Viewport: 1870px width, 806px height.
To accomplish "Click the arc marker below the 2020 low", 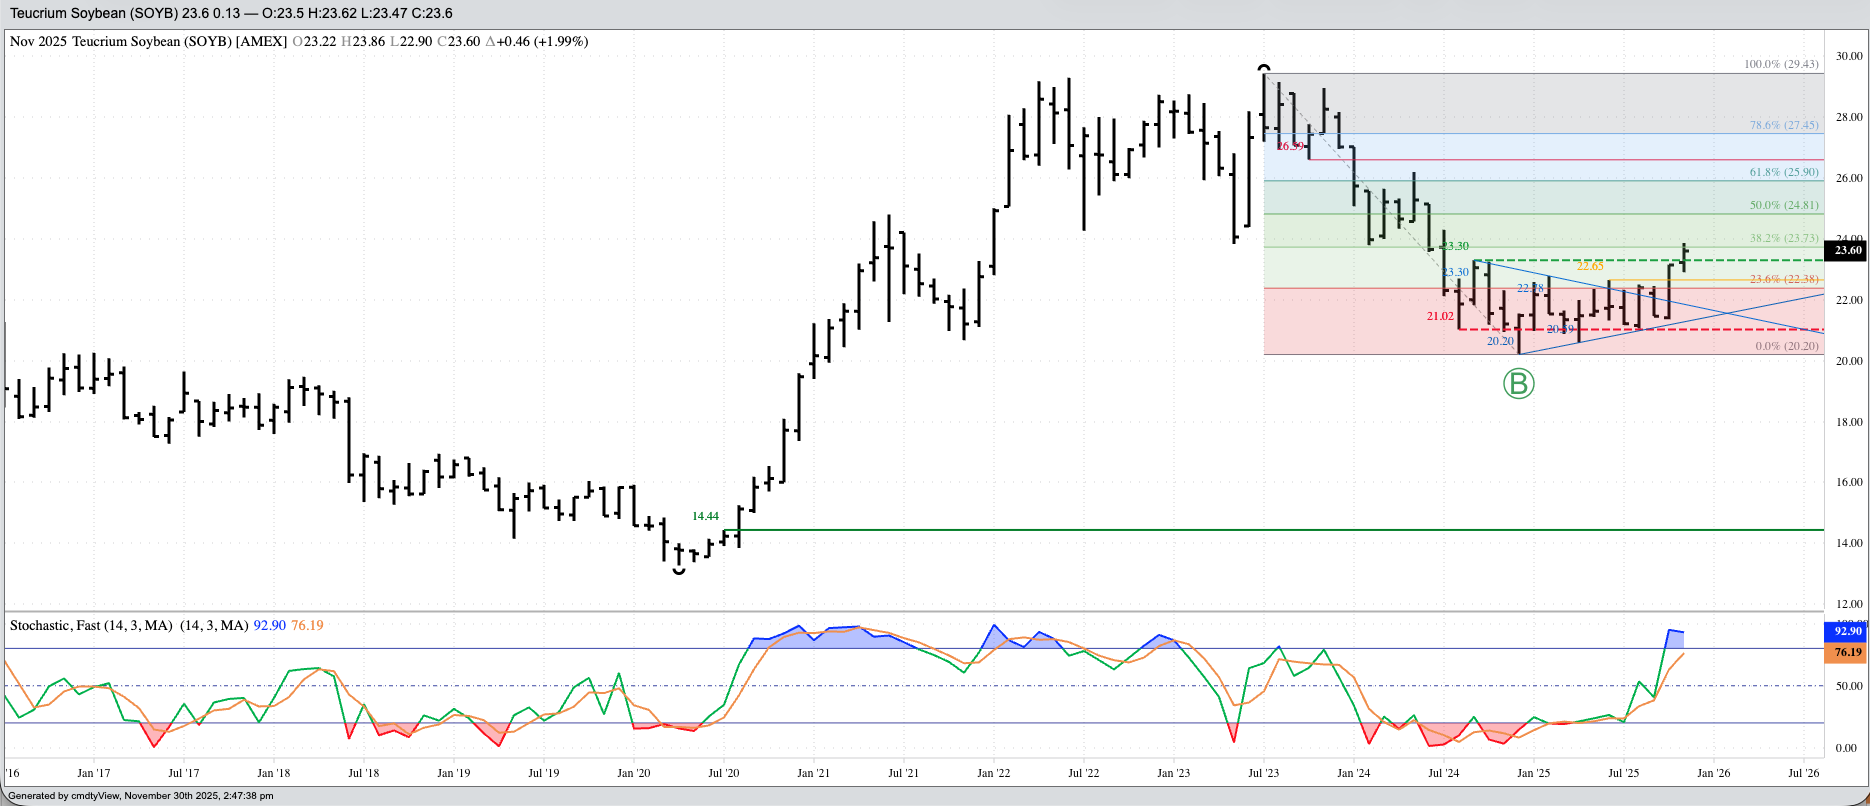I will pyautogui.click(x=679, y=570).
